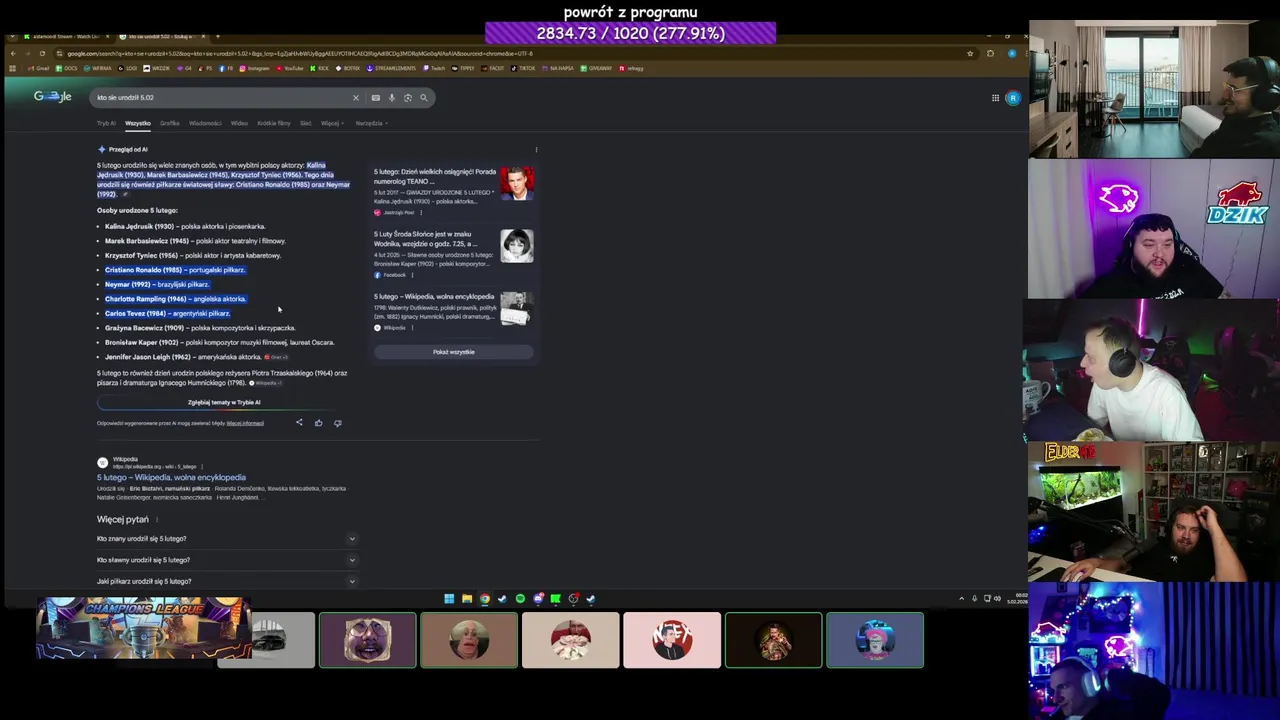1280x720 pixels.
Task: Expand 'Jaki piłkarz urodził się 5 lutego?'
Action: click(x=226, y=580)
